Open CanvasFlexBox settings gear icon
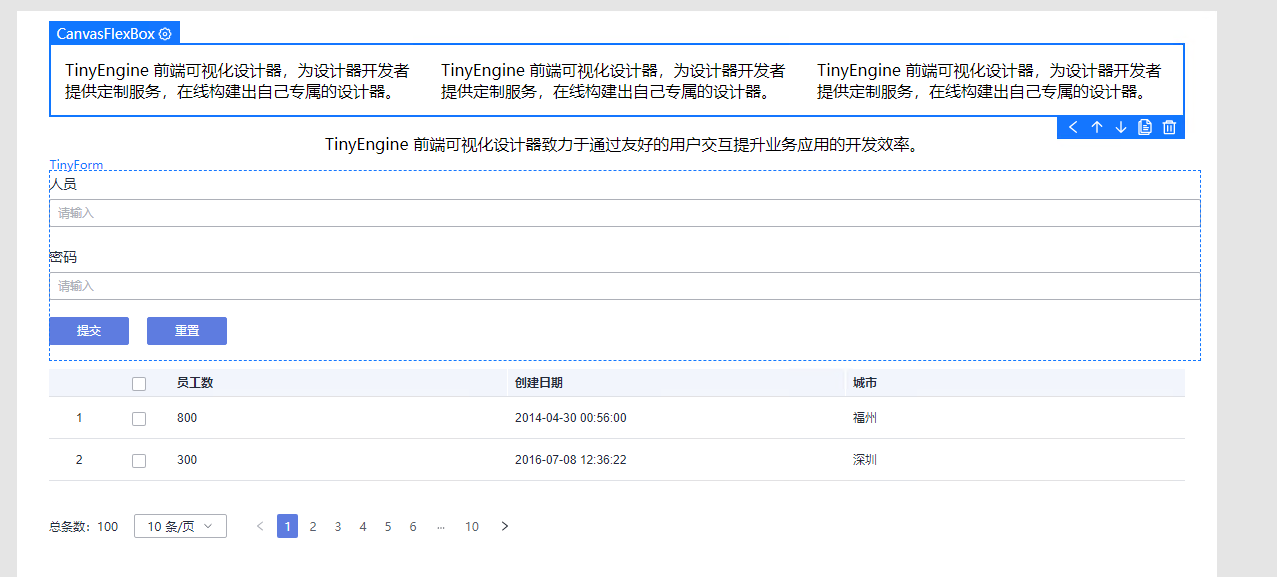 (165, 33)
